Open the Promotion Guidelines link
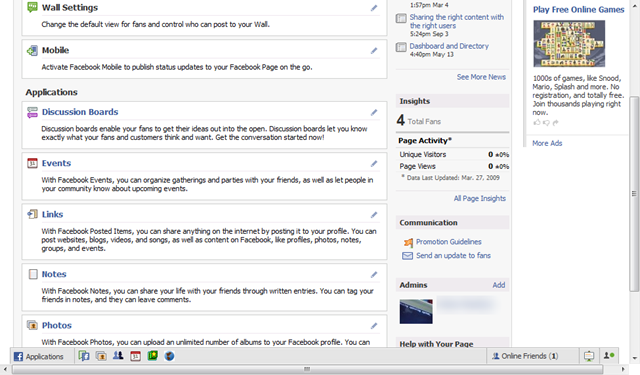The image size is (640, 375). click(x=449, y=242)
